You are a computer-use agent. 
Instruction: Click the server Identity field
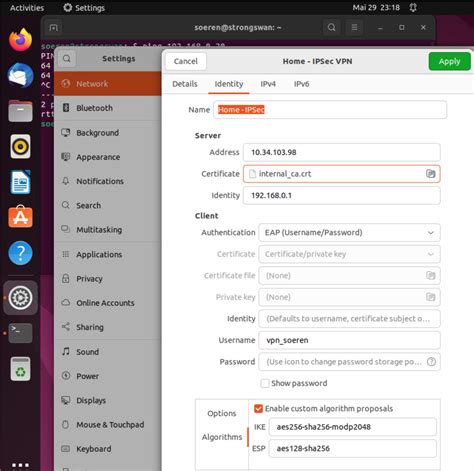342,195
